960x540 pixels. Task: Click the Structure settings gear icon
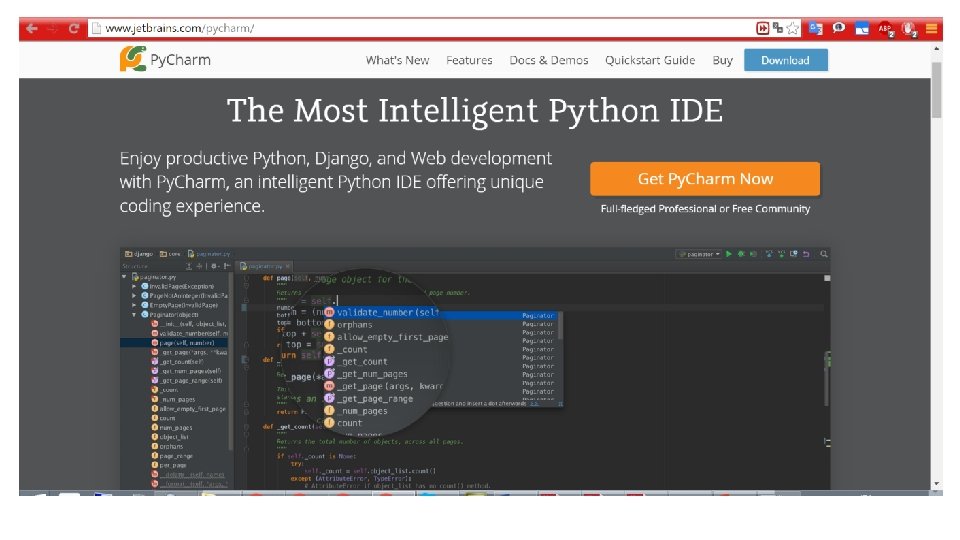[x=214, y=266]
